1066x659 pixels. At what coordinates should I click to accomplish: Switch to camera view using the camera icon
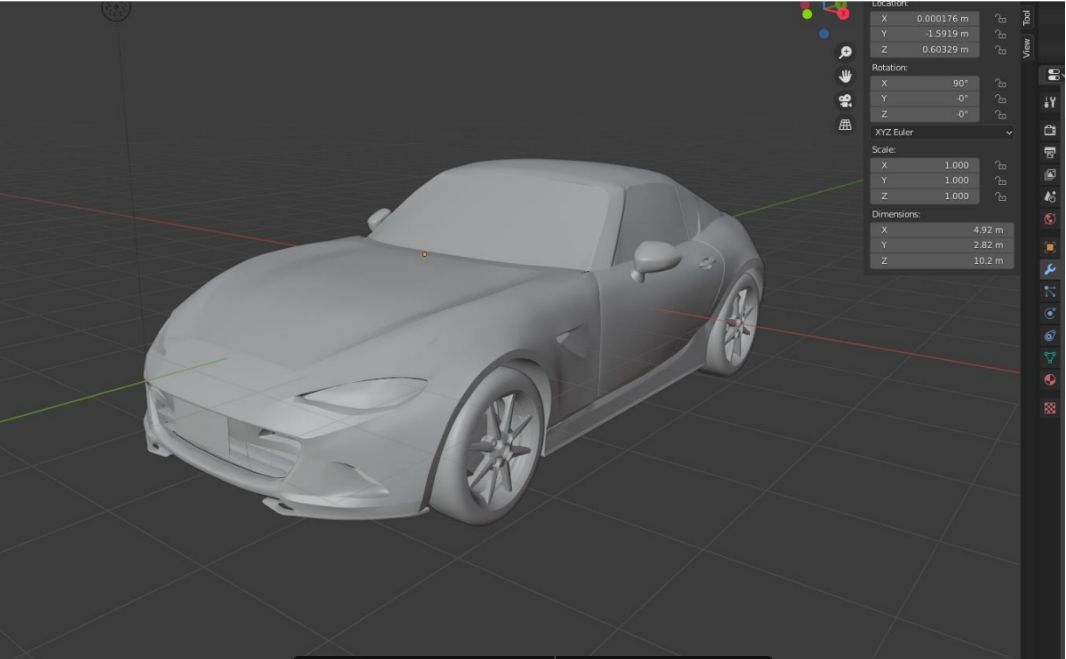845,100
